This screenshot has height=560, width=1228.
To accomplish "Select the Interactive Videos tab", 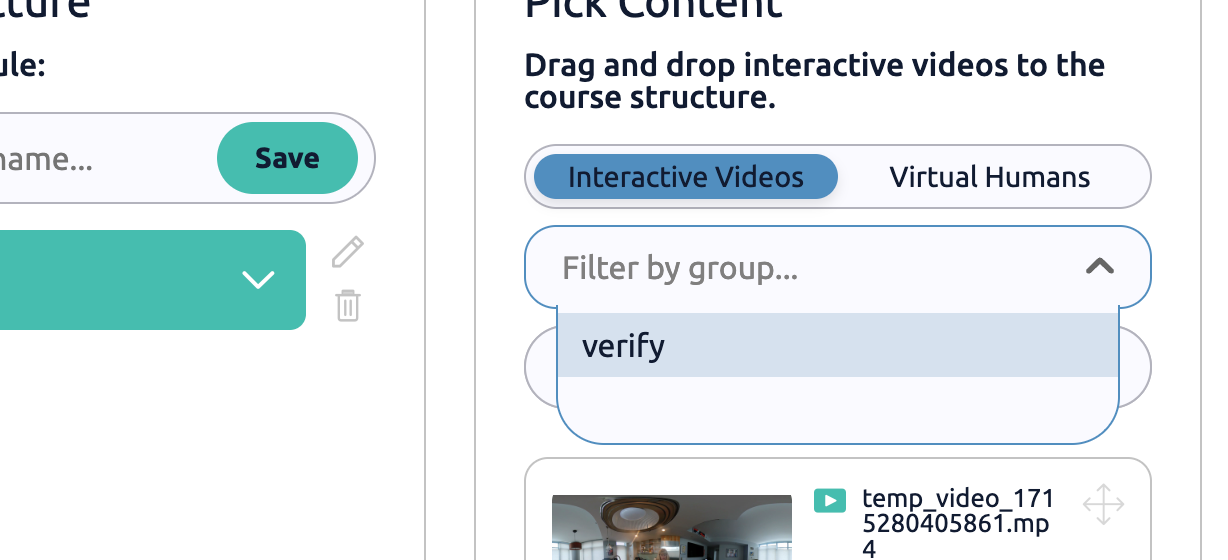I will pyautogui.click(x=685, y=178).
